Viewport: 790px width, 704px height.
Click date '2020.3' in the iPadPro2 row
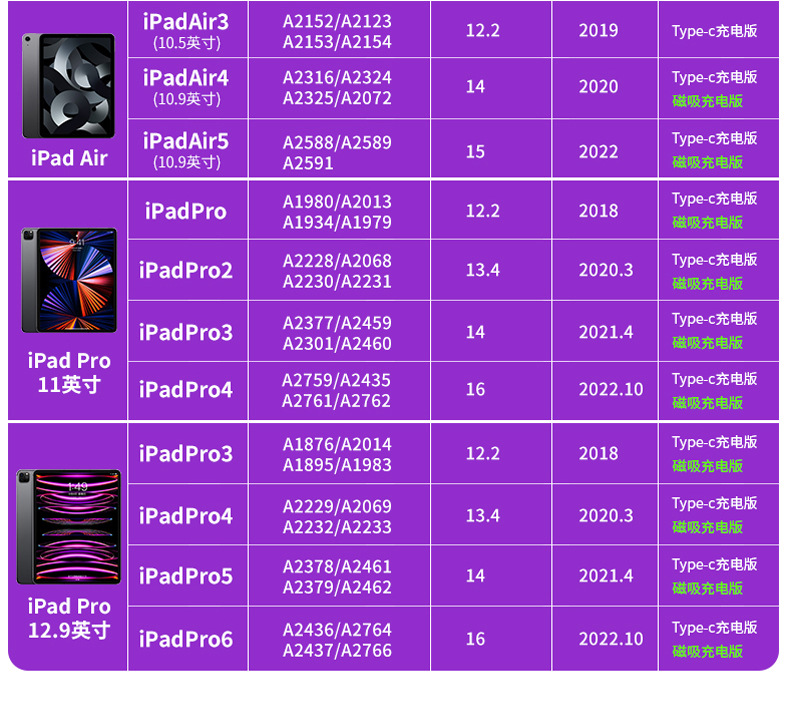click(x=606, y=270)
